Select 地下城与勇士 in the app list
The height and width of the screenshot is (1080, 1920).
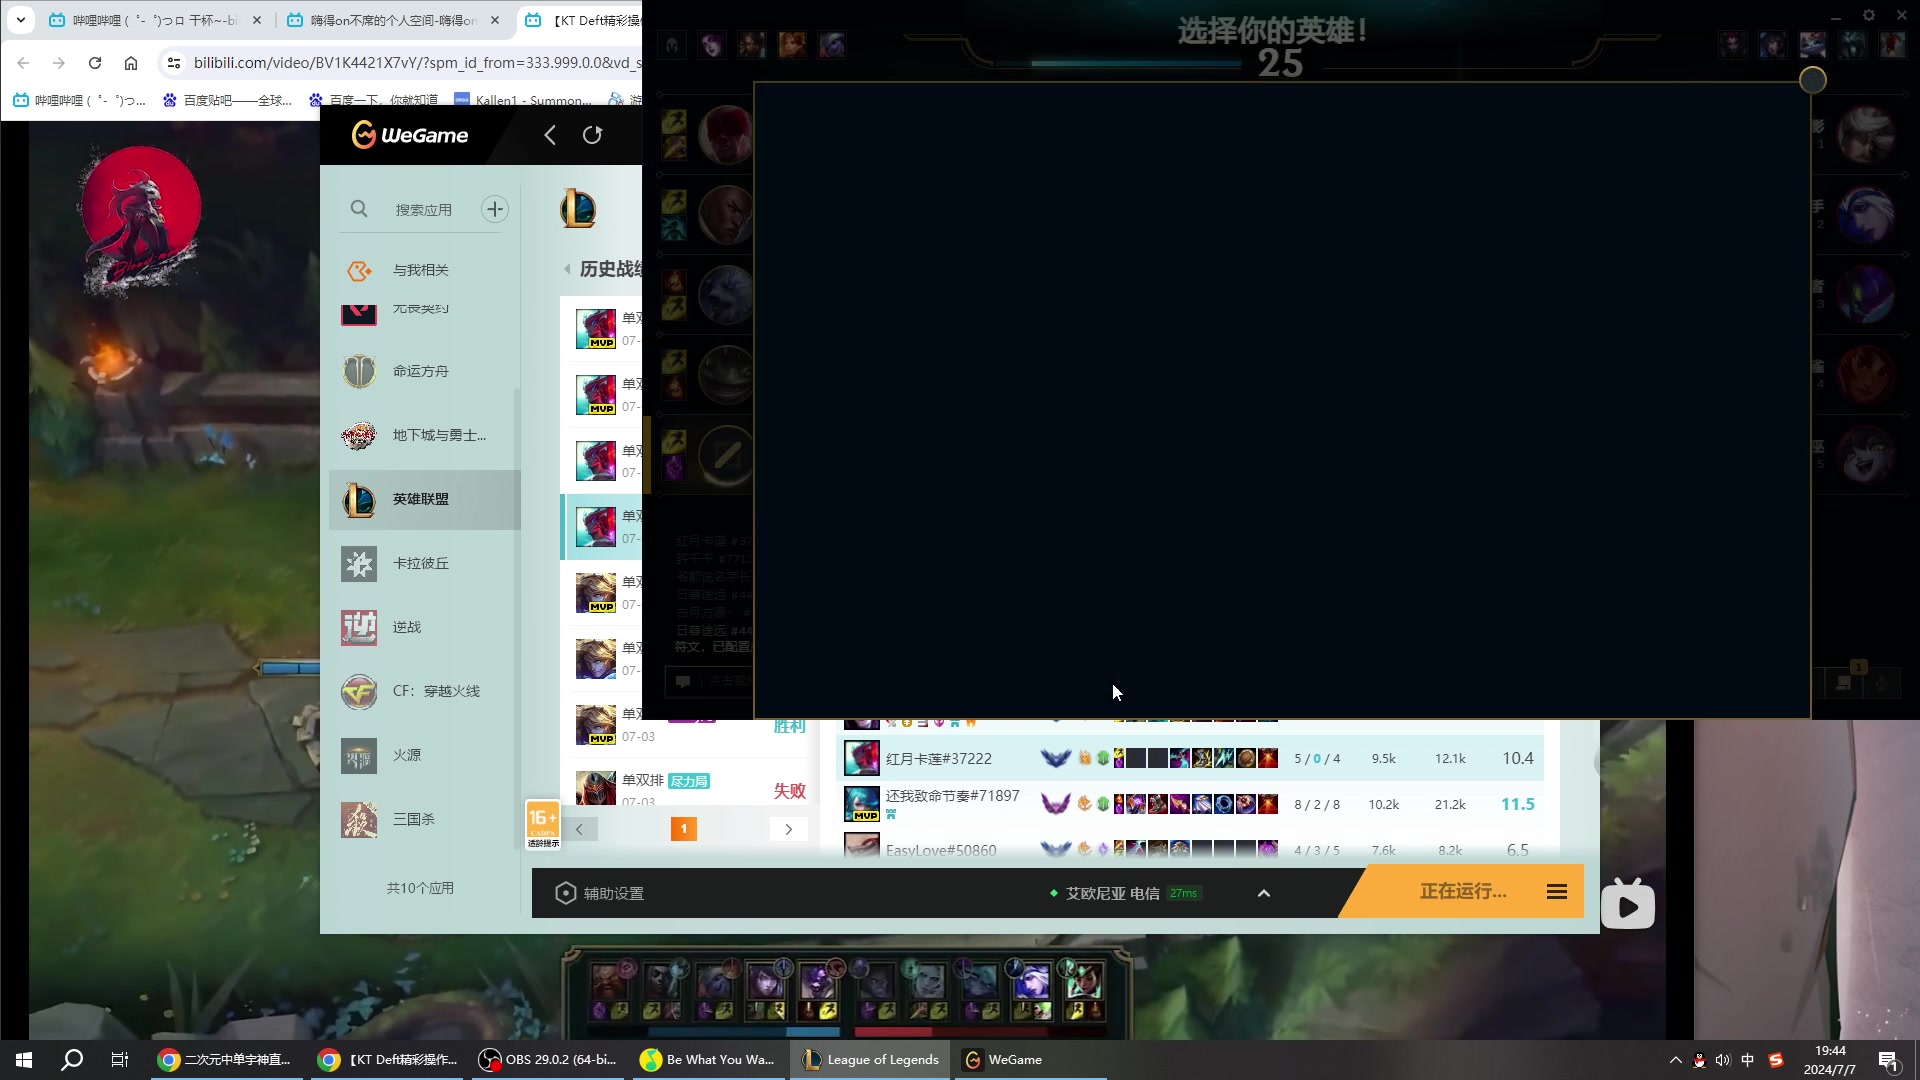click(425, 435)
